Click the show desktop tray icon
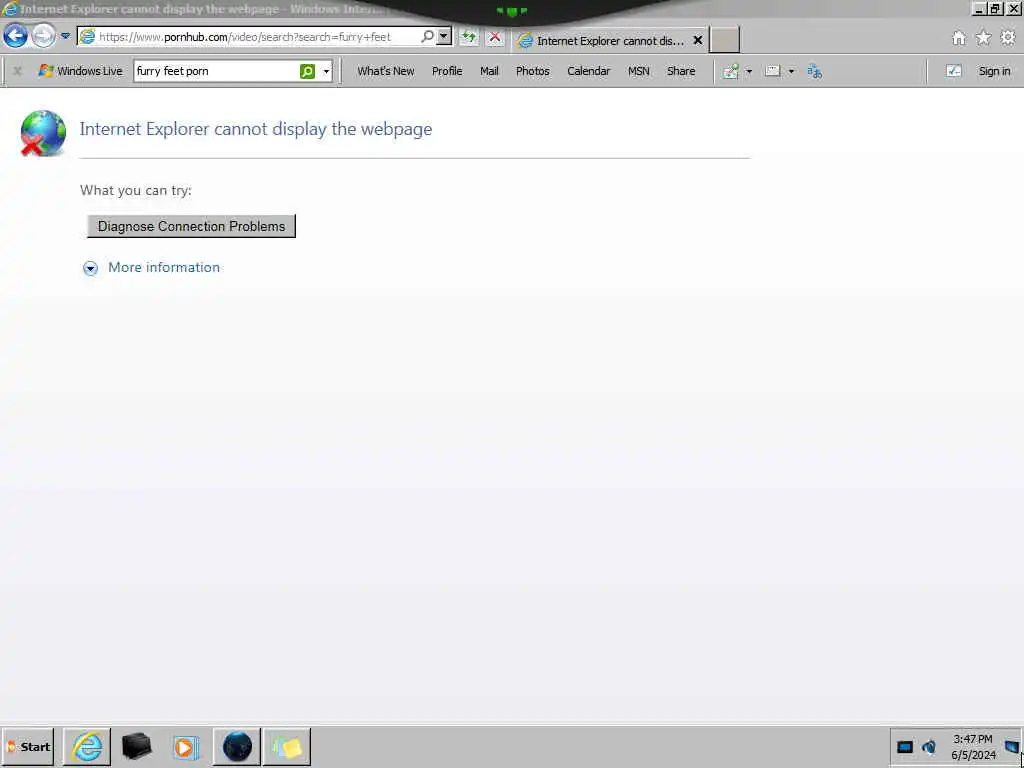This screenshot has height=768, width=1024. pos(1012,746)
